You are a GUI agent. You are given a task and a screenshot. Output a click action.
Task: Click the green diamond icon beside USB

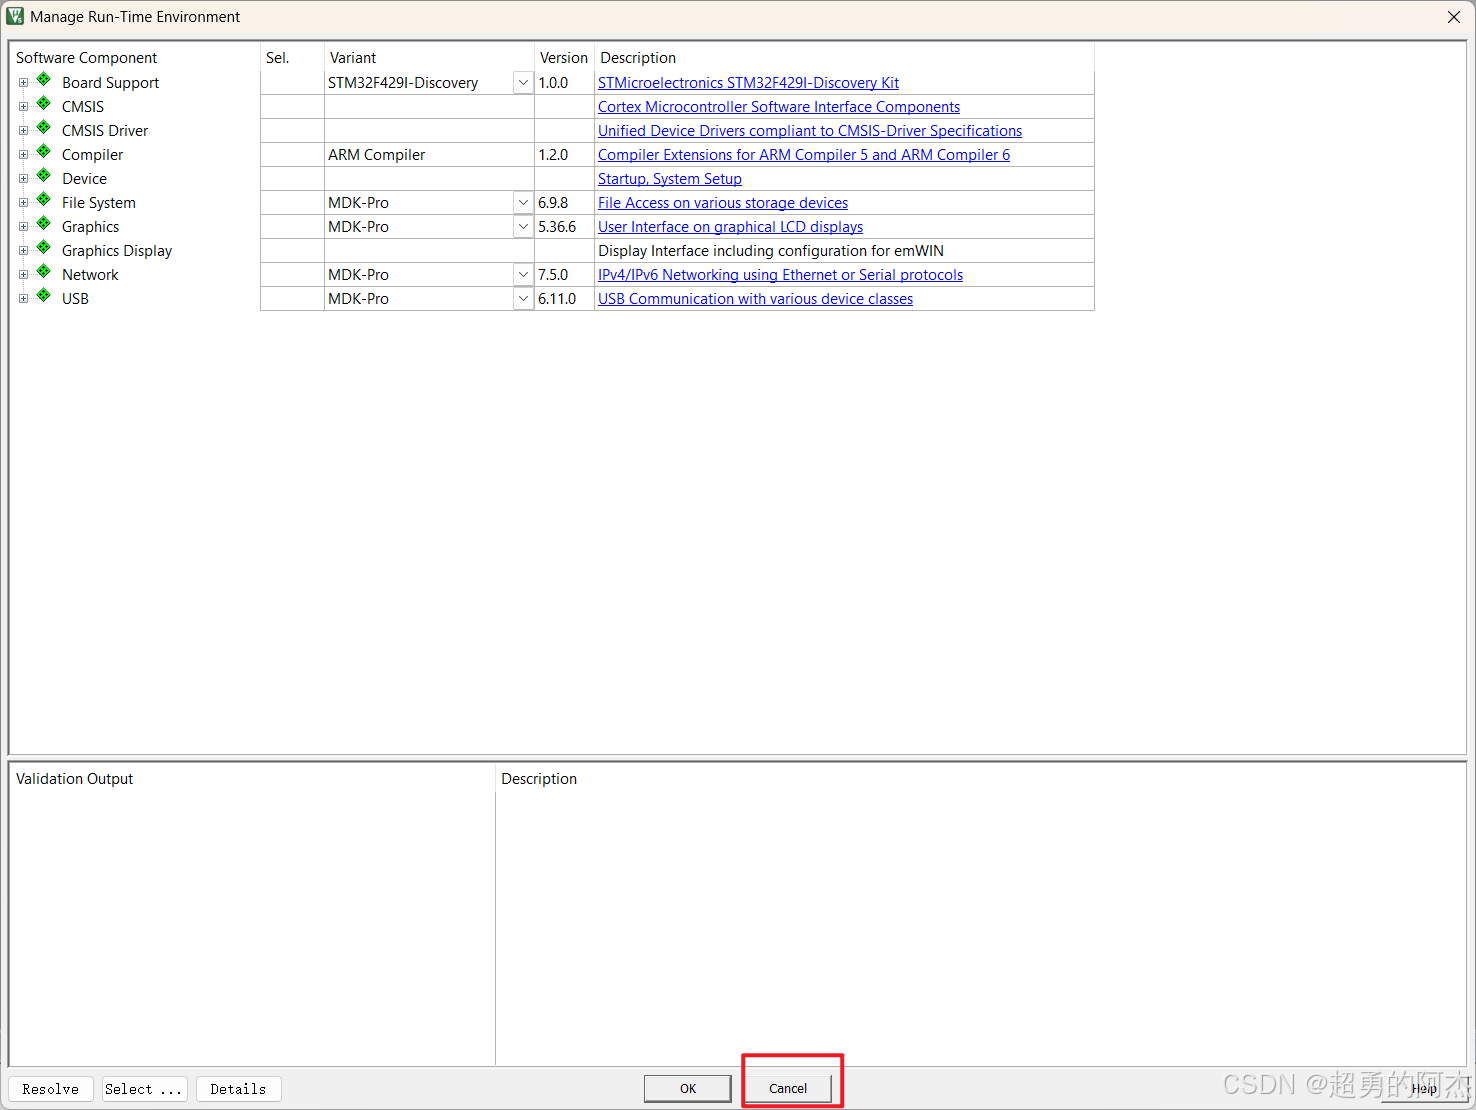click(44, 296)
